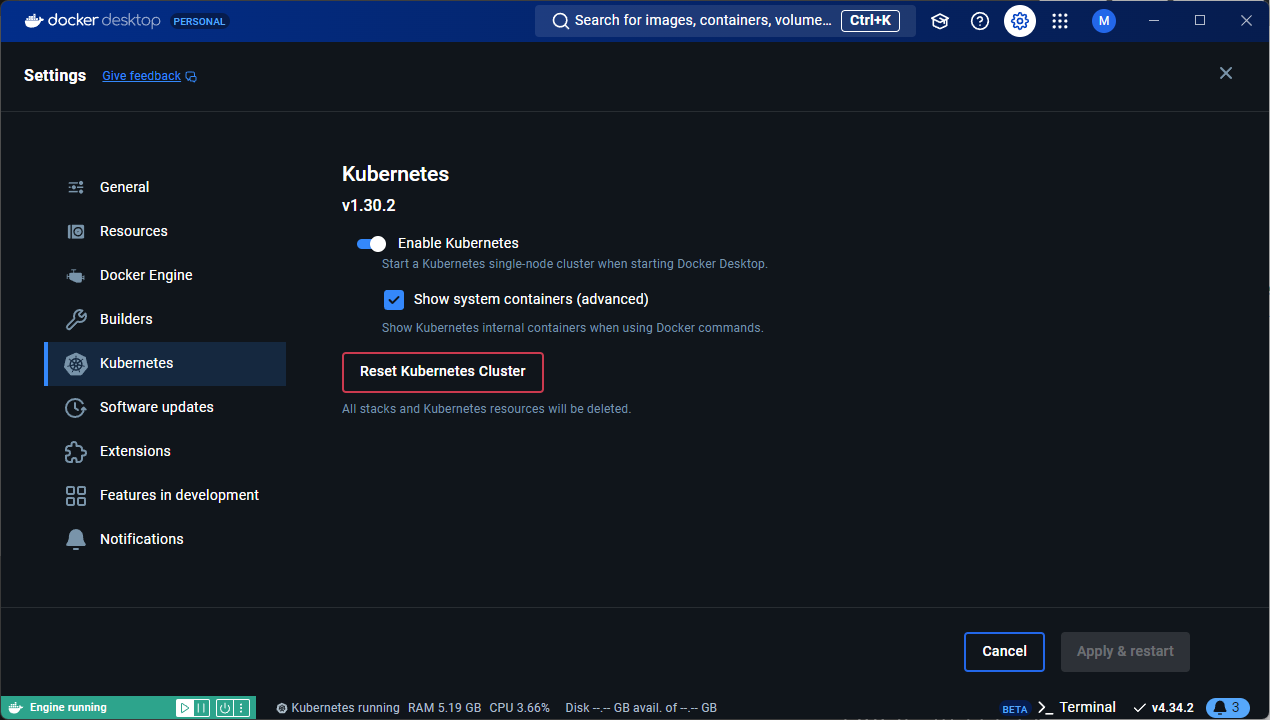Select the Kubernetes settings section
The height and width of the screenshot is (720, 1270).
pyautogui.click(x=165, y=363)
